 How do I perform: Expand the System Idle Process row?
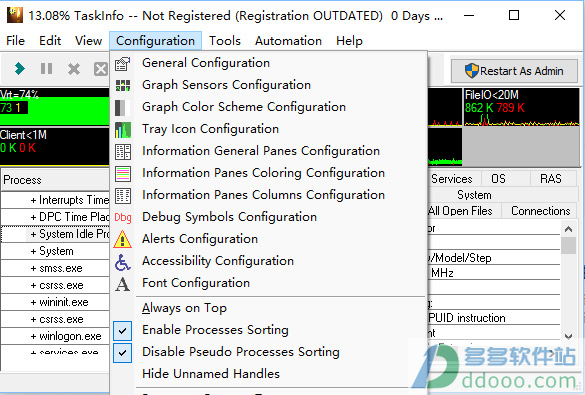click(x=33, y=234)
